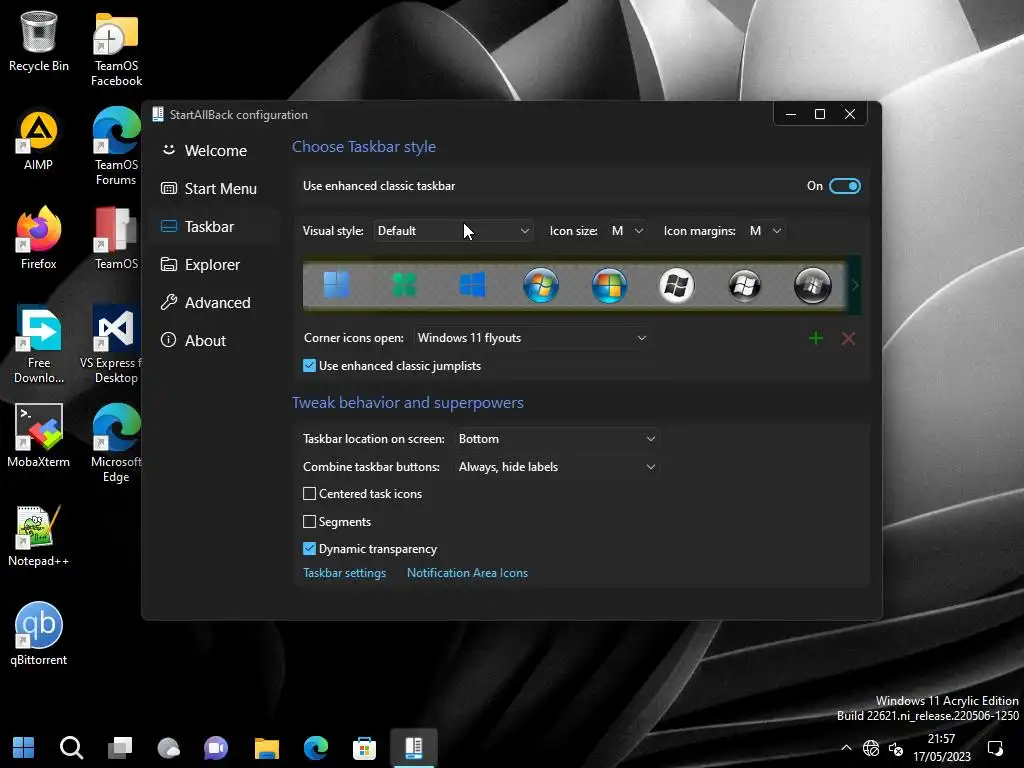Click the muted volume tray icon

(x=896, y=748)
